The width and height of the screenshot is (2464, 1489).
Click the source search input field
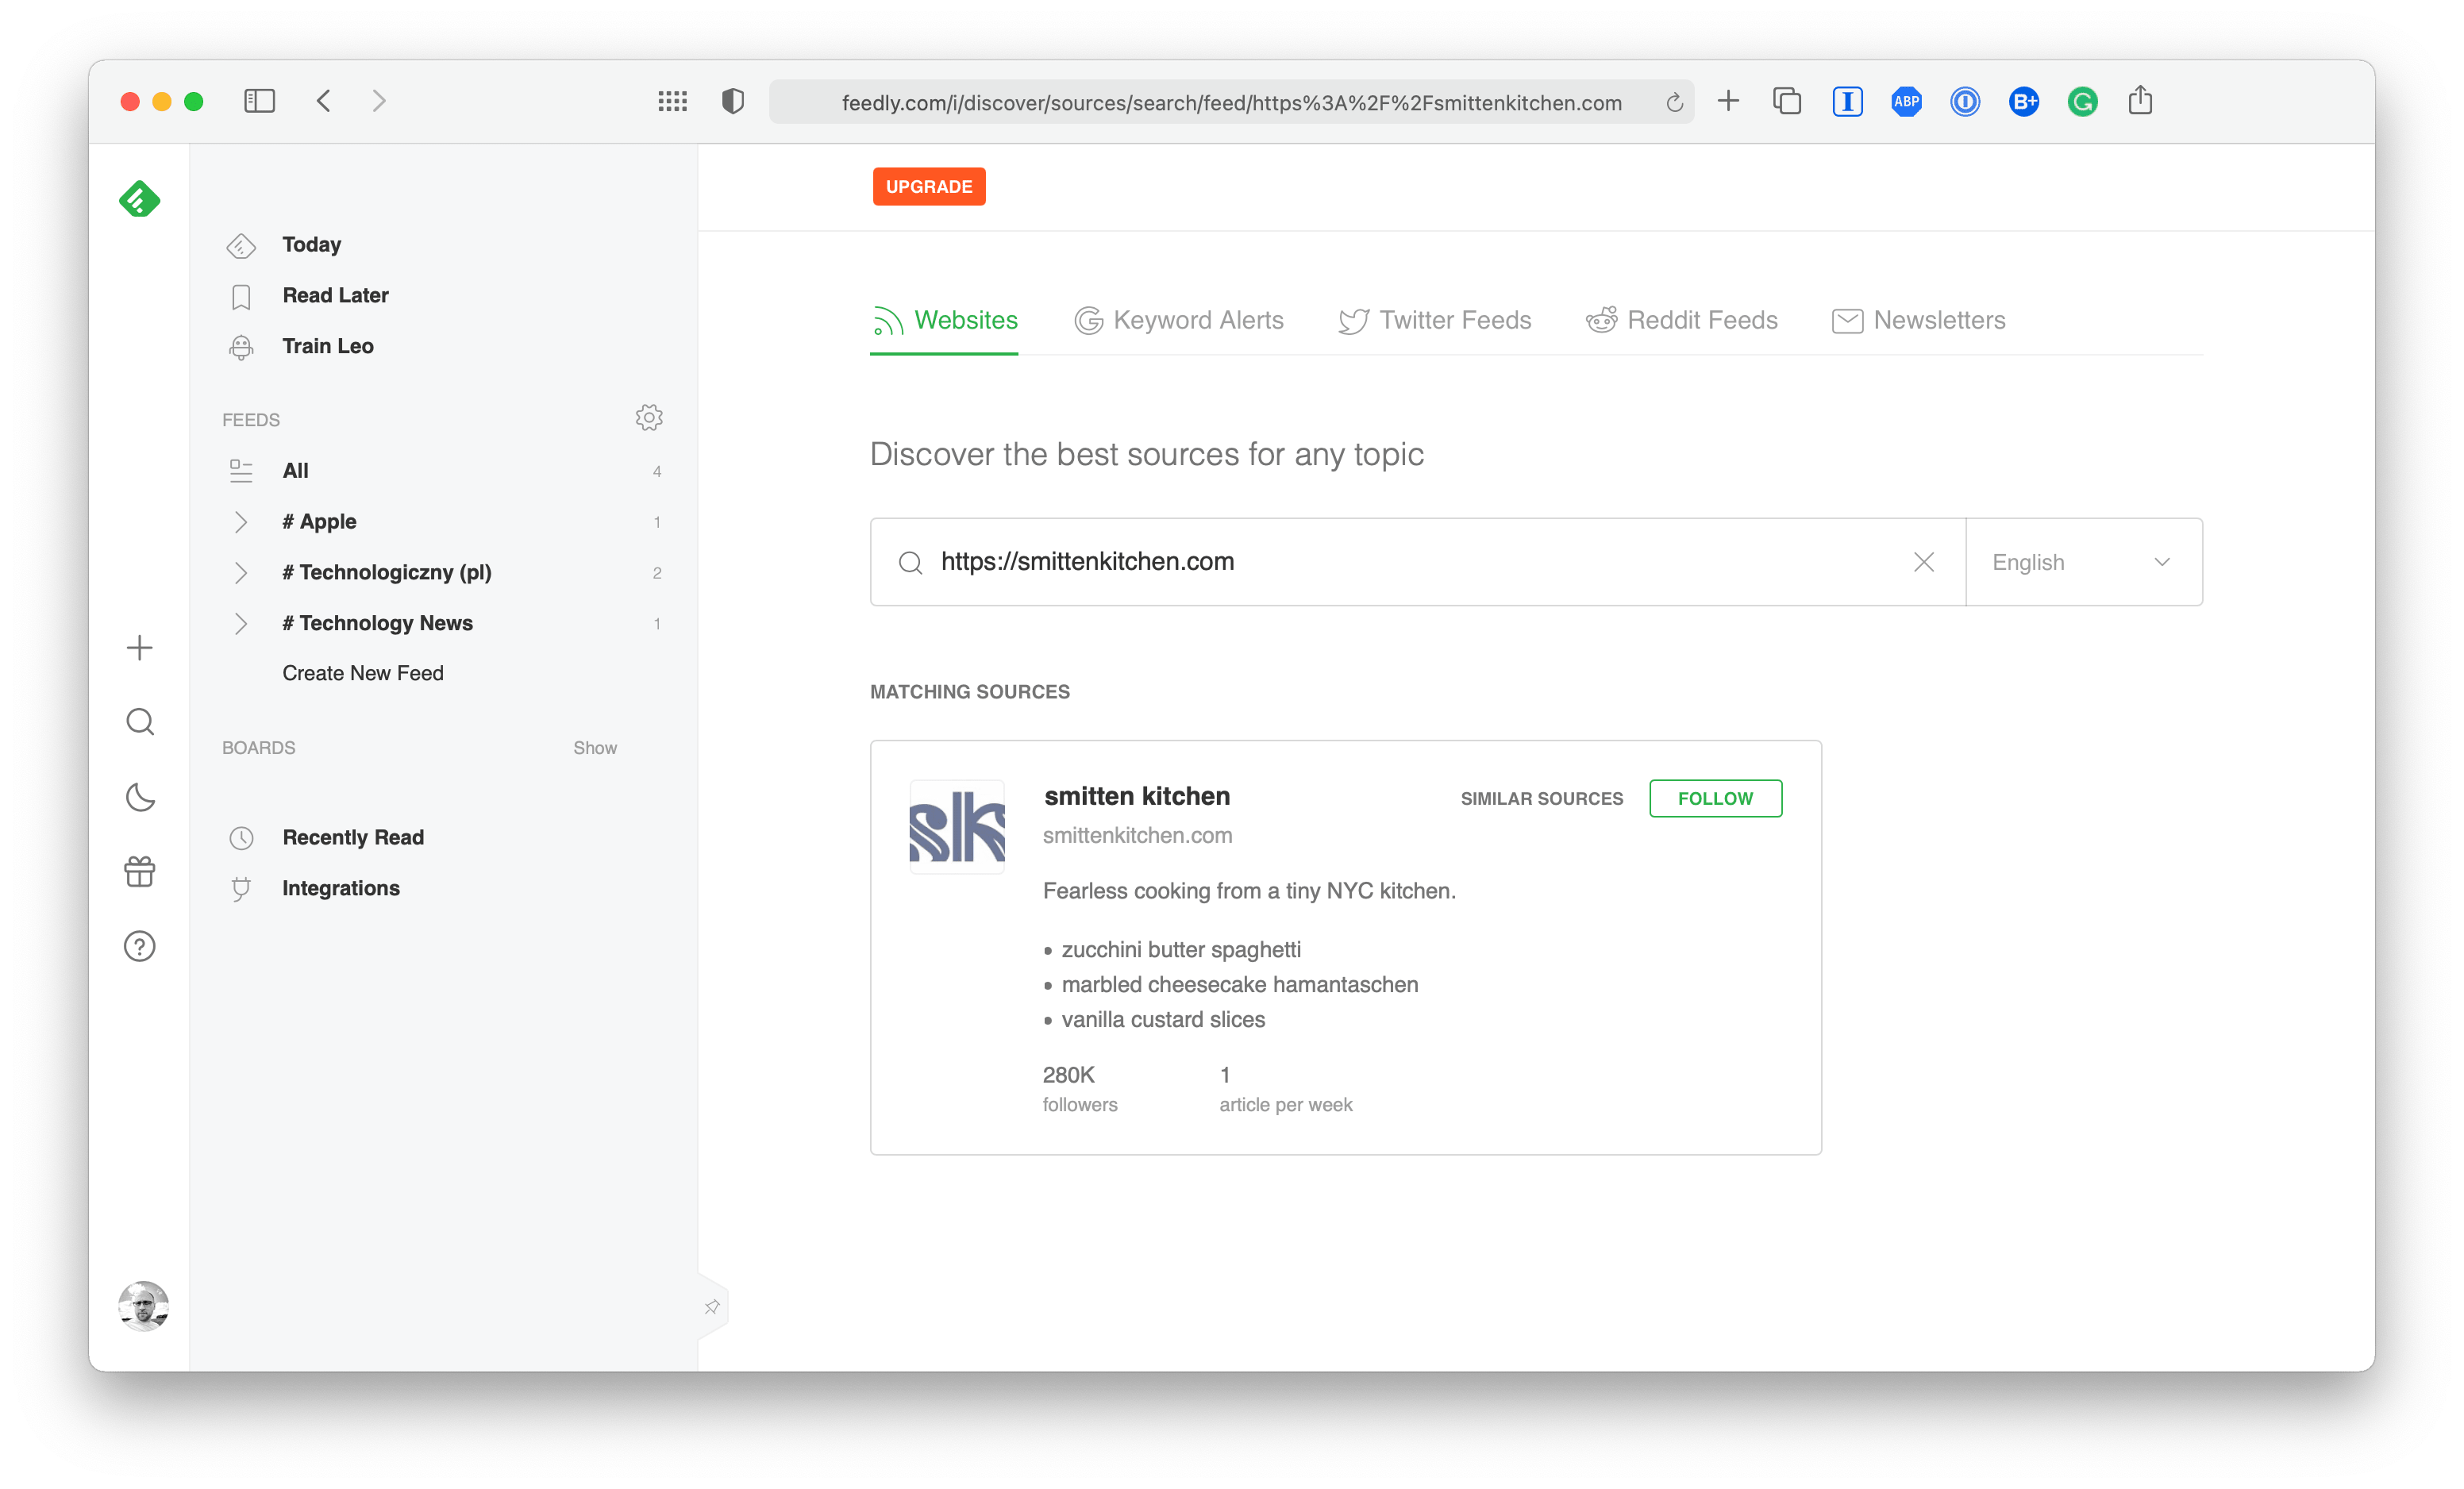[1418, 562]
